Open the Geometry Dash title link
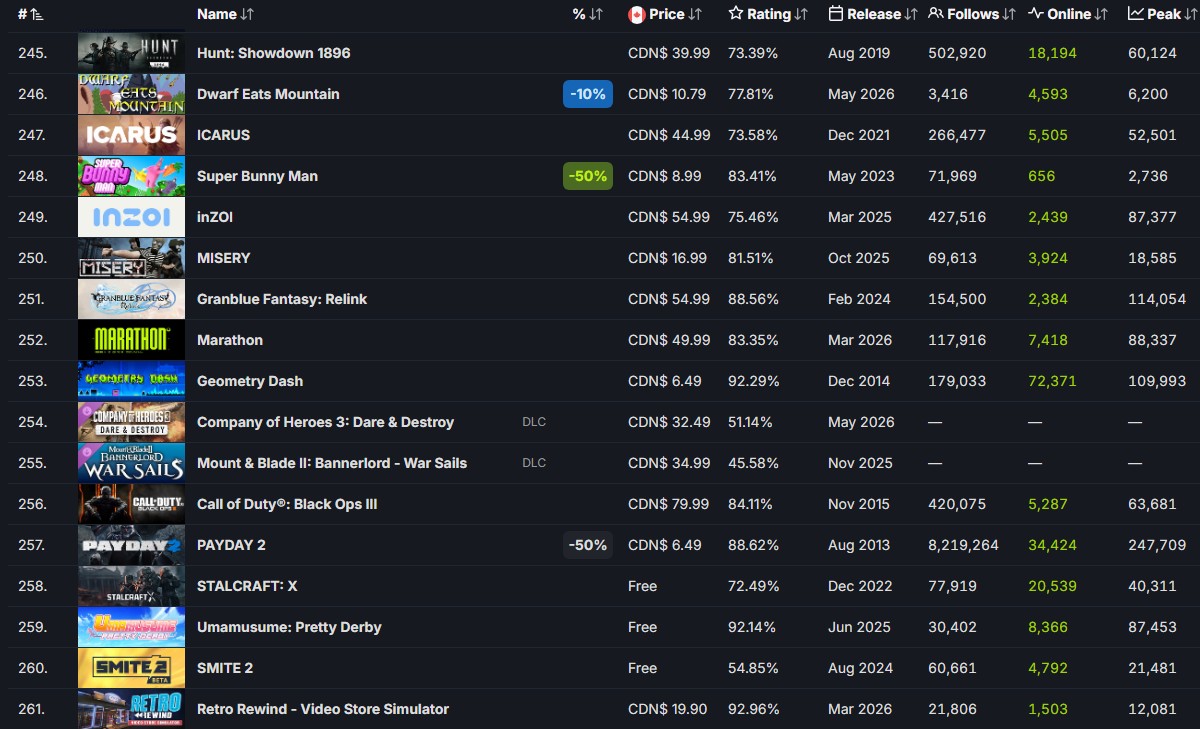The height and width of the screenshot is (729, 1200). pos(250,381)
